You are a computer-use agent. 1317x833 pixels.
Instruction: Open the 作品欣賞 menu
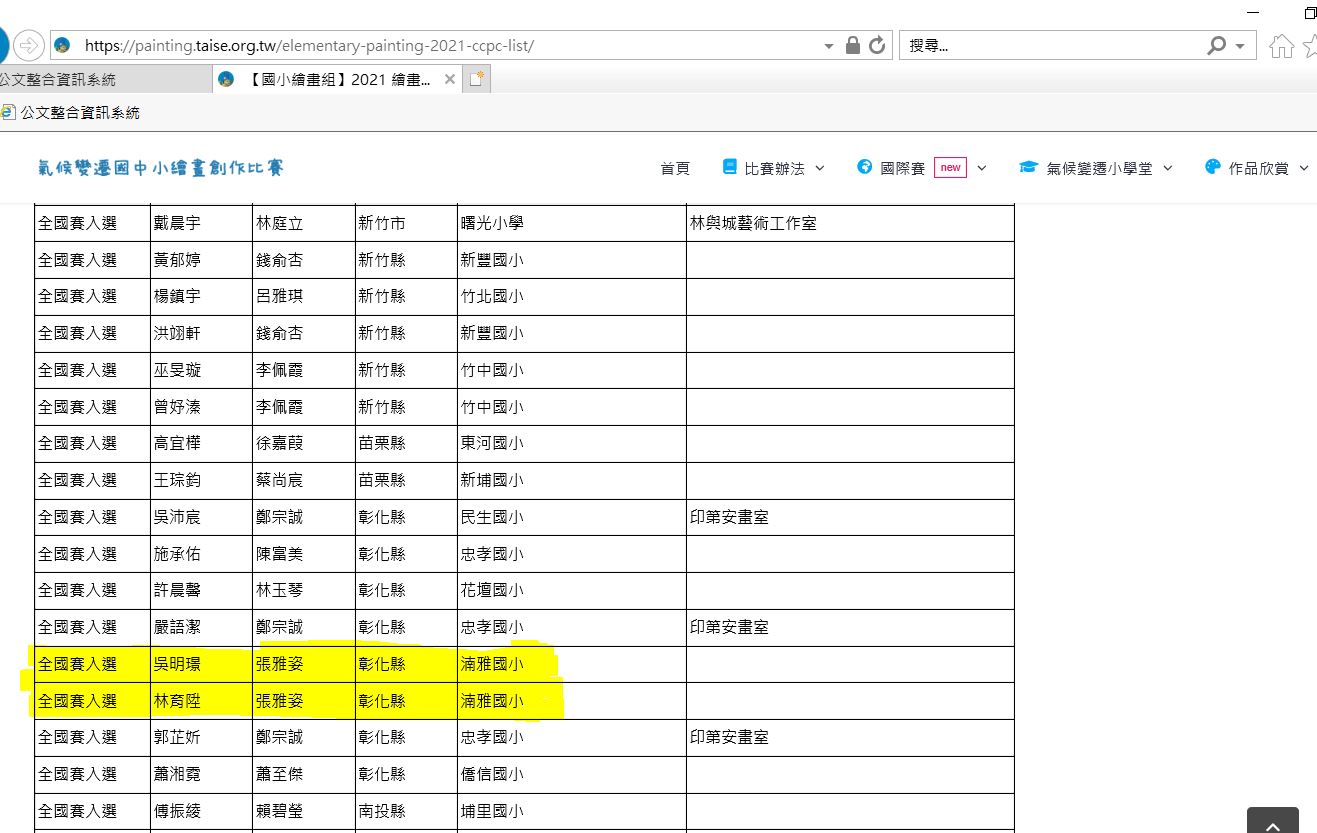click(1257, 168)
